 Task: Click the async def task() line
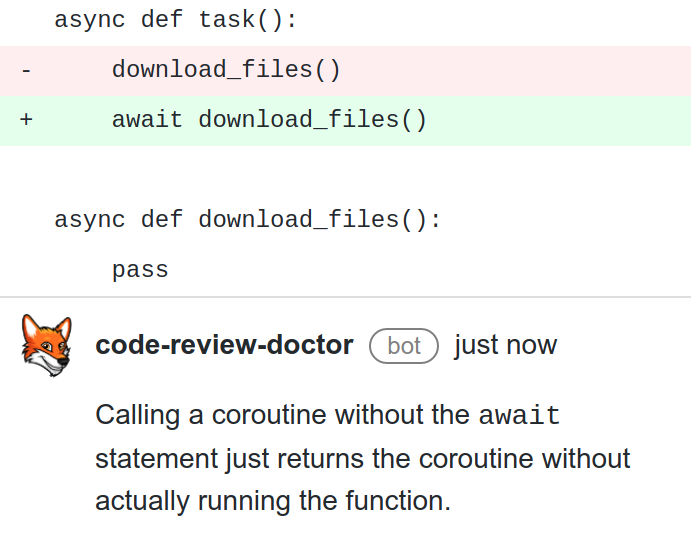[176, 20]
